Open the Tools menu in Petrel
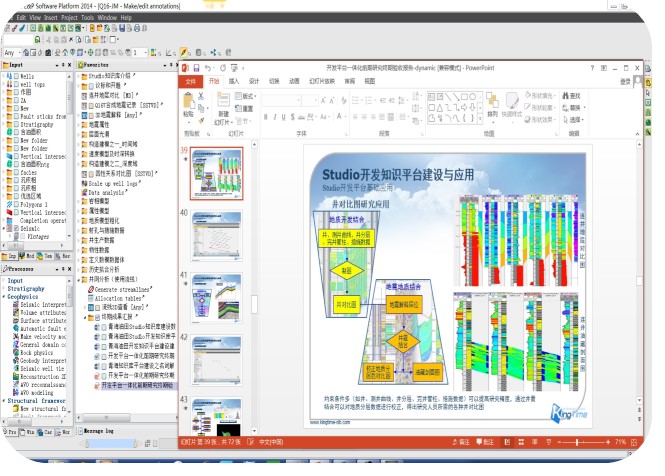665x476 pixels. click(x=87, y=17)
